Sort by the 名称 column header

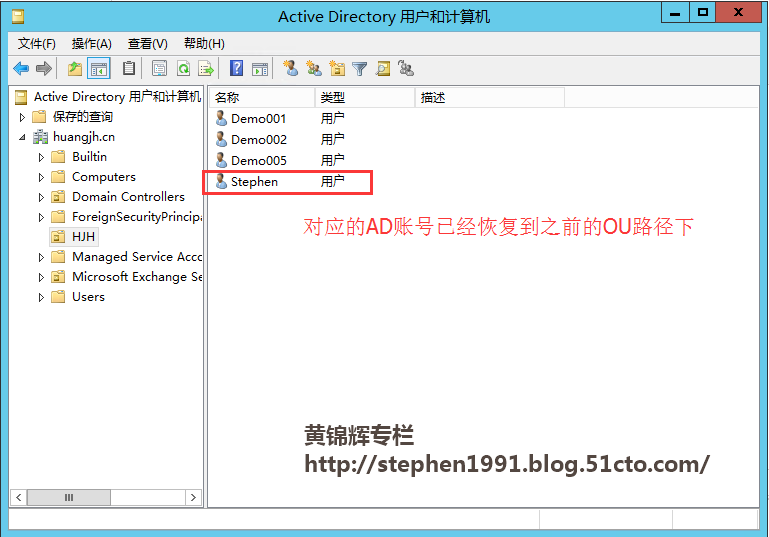tap(262, 98)
